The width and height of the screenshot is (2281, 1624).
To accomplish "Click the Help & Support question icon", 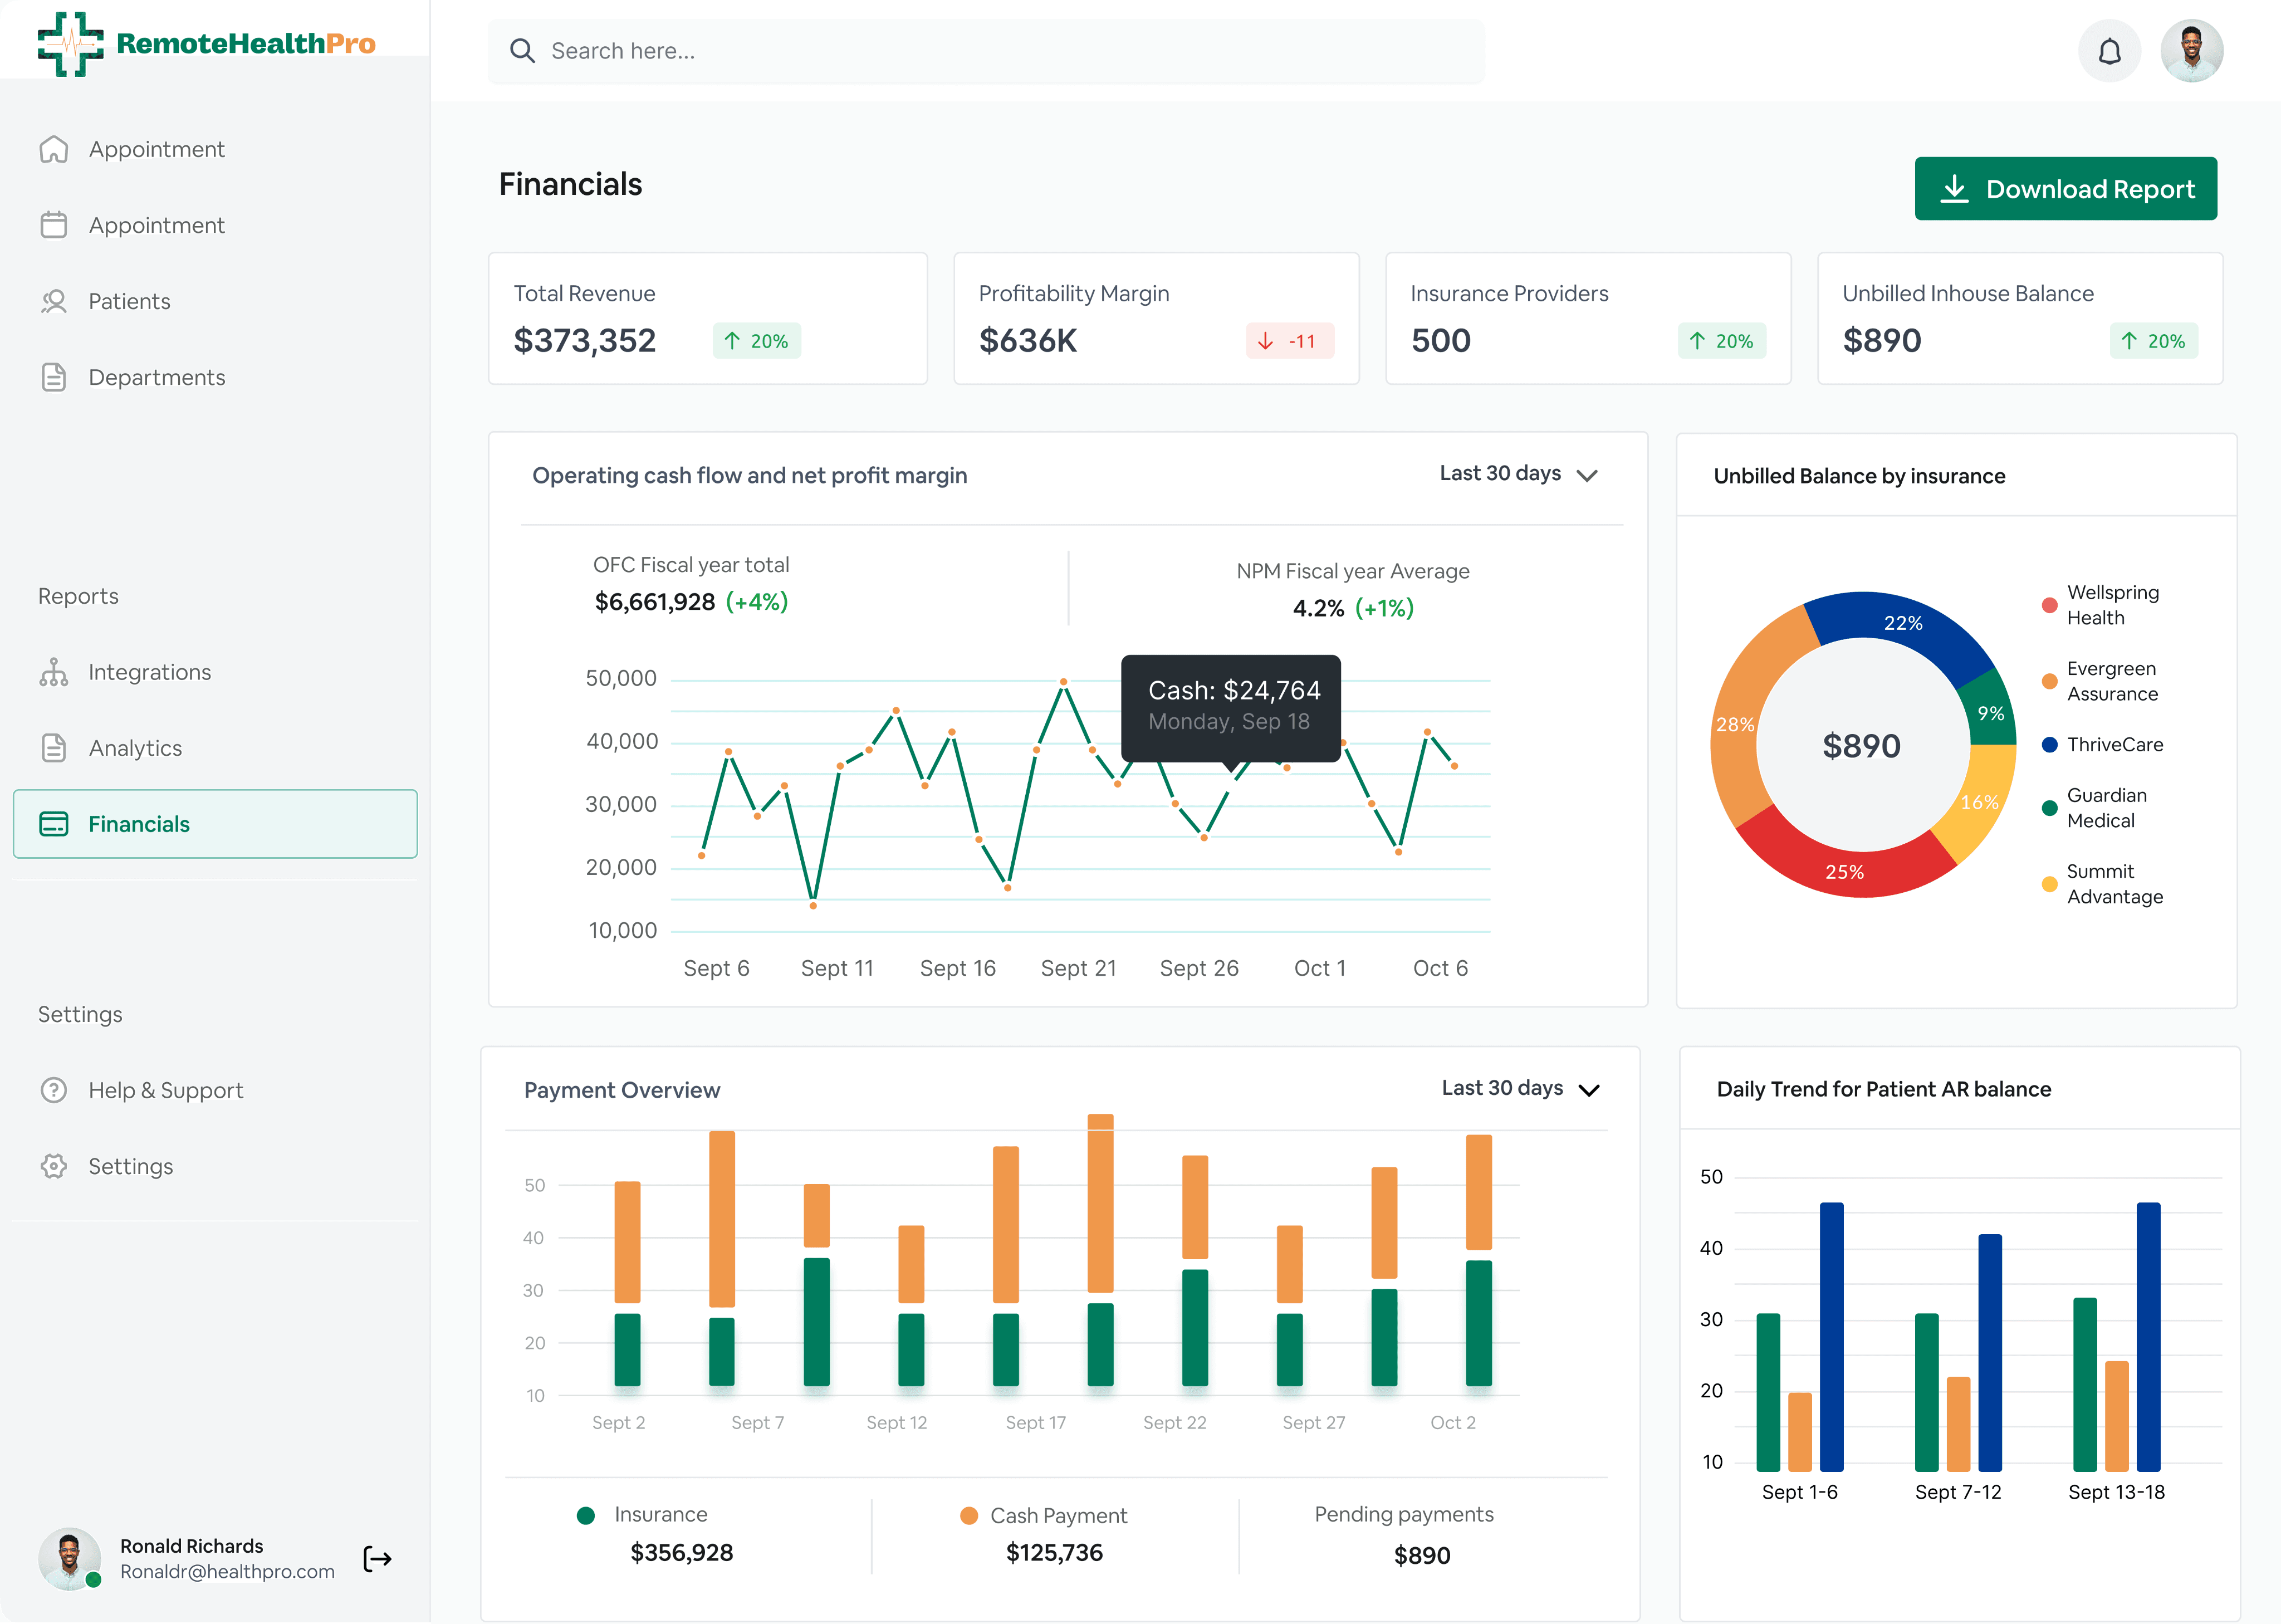I will (54, 1090).
